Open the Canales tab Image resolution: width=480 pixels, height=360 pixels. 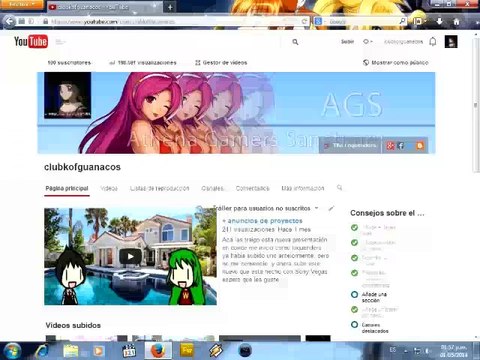click(x=212, y=188)
